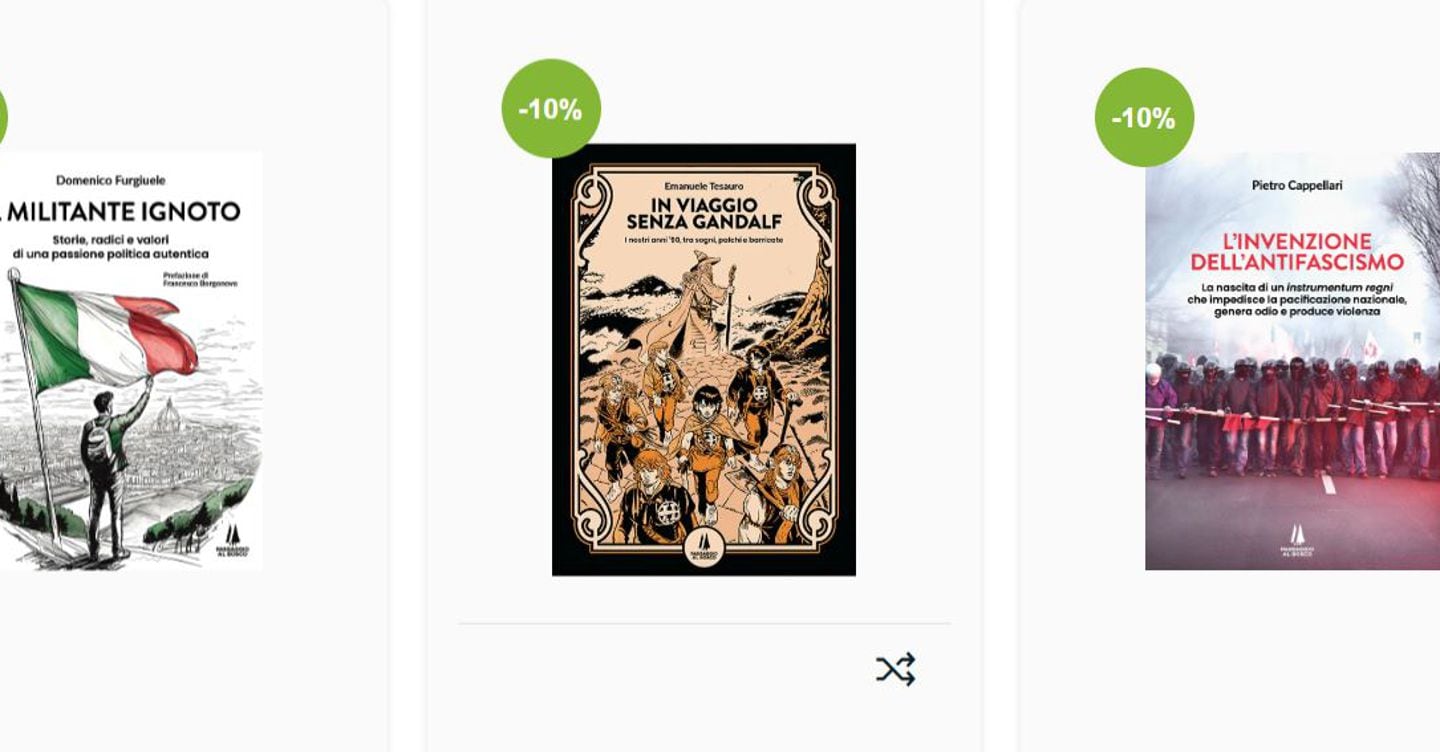This screenshot has height=752, width=1440.
Task: Click publisher logo on Gandalf cover bottom
Action: (x=703, y=550)
